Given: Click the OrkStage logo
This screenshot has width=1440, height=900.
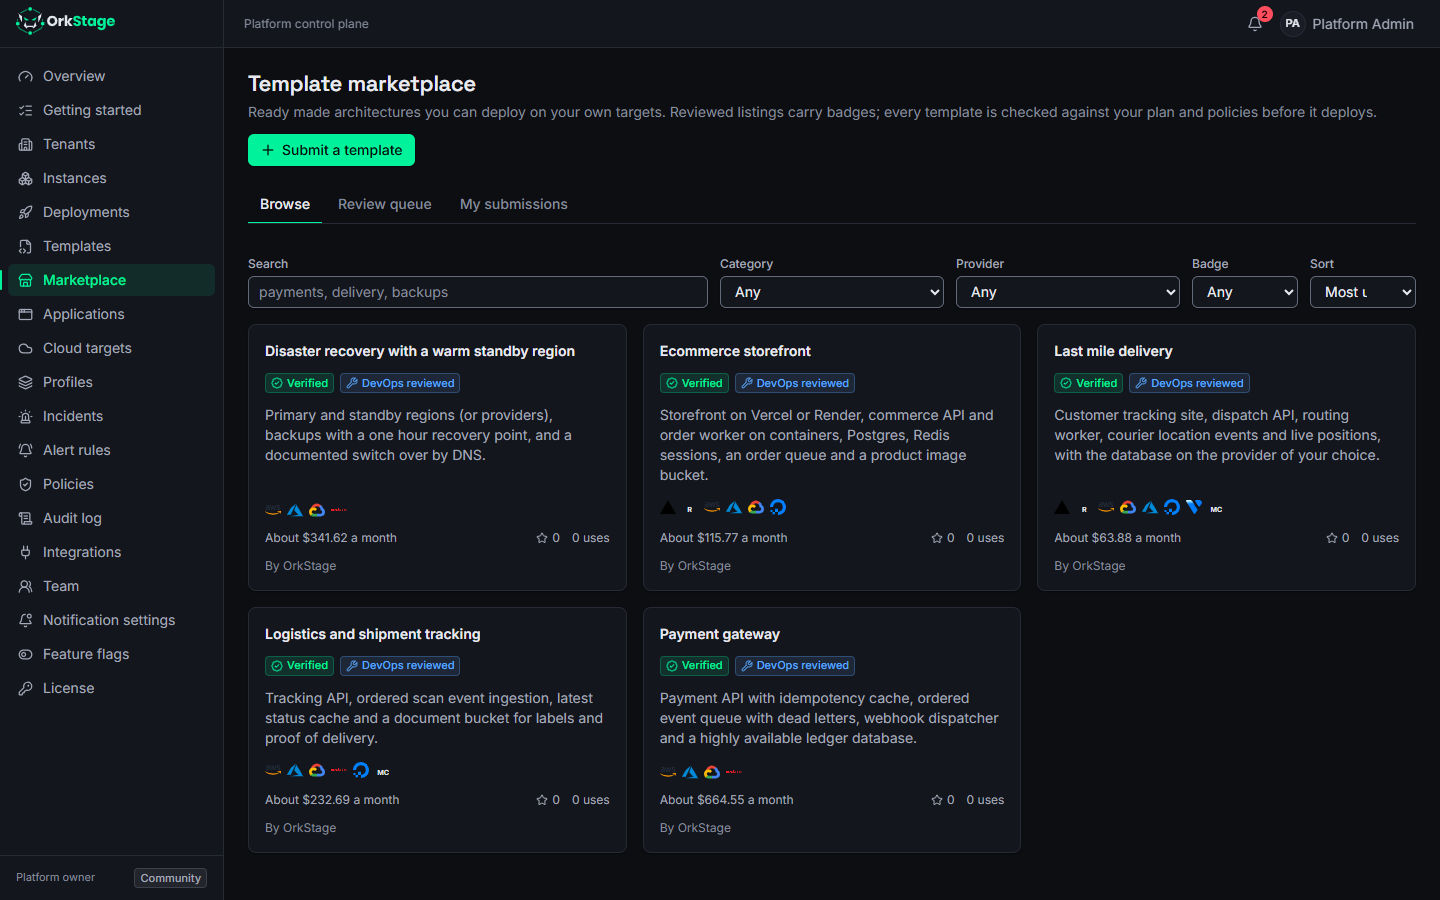Looking at the screenshot, I should point(66,21).
